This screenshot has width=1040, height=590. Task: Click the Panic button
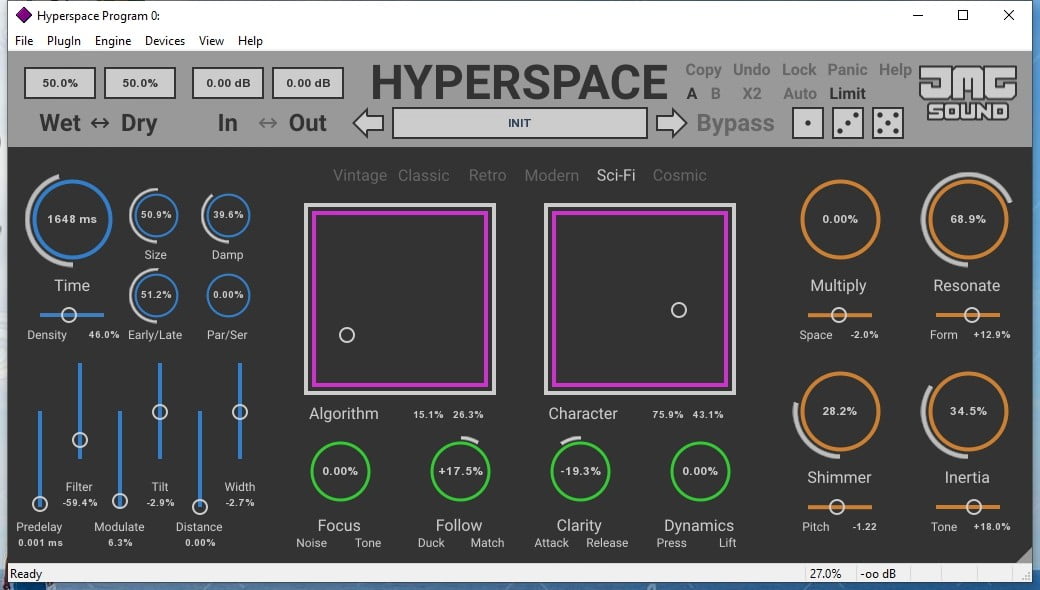848,70
